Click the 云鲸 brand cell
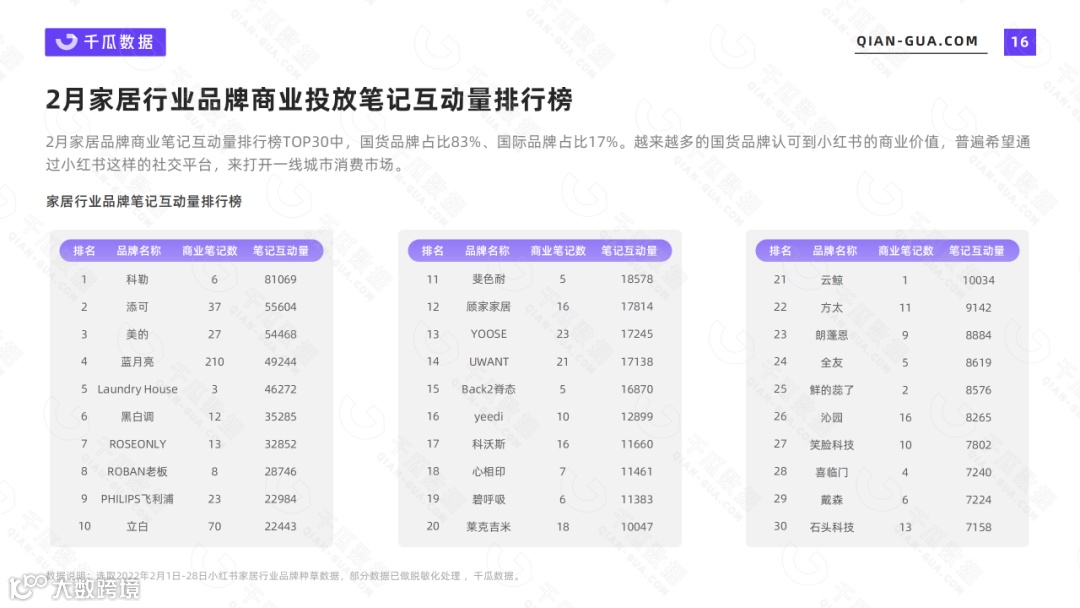 [831, 280]
